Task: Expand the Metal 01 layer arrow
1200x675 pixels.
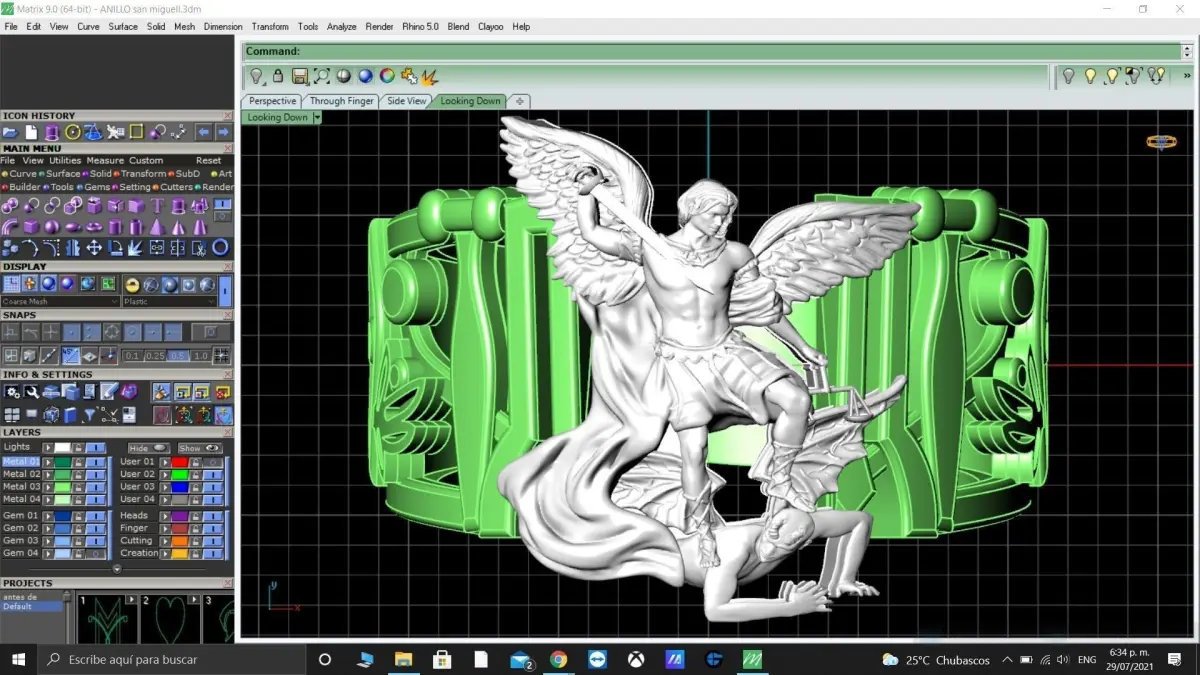Action: click(x=48, y=462)
